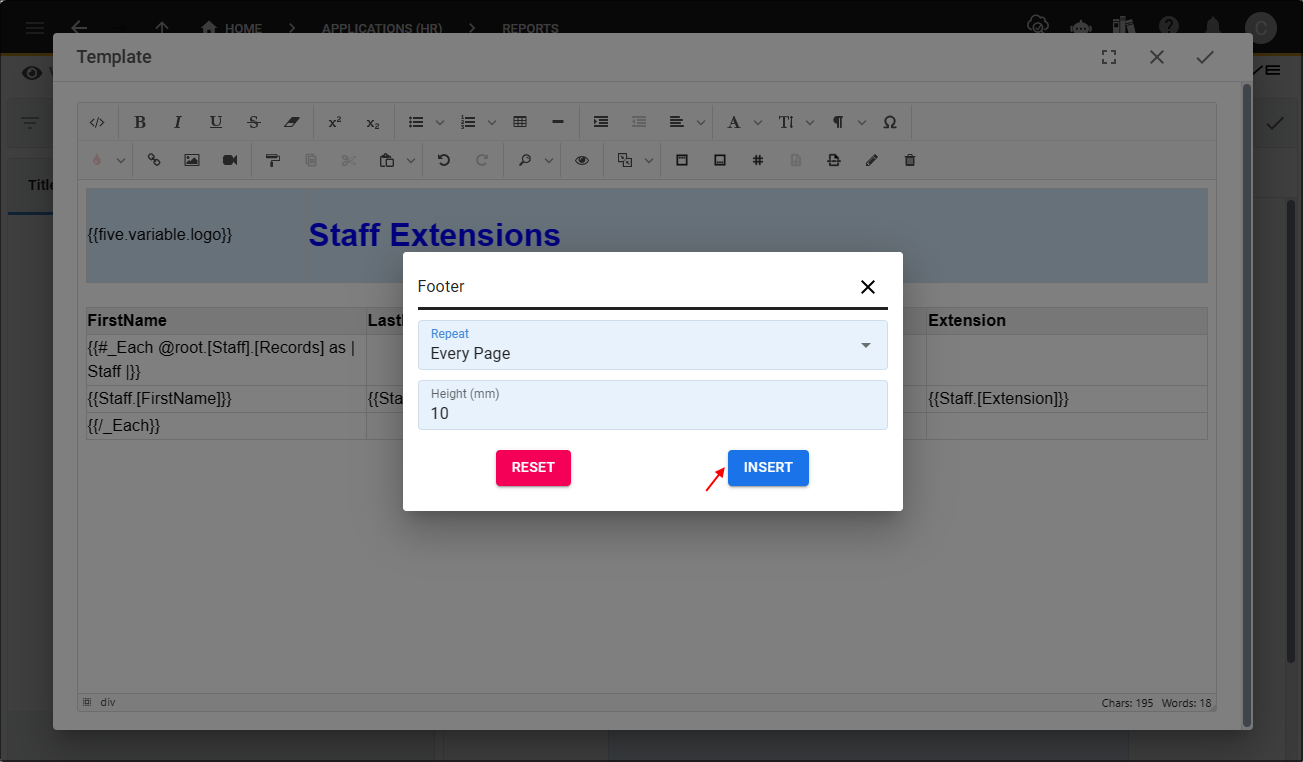Toggle italic text formatting
This screenshot has height=762, width=1303.
(x=177, y=121)
